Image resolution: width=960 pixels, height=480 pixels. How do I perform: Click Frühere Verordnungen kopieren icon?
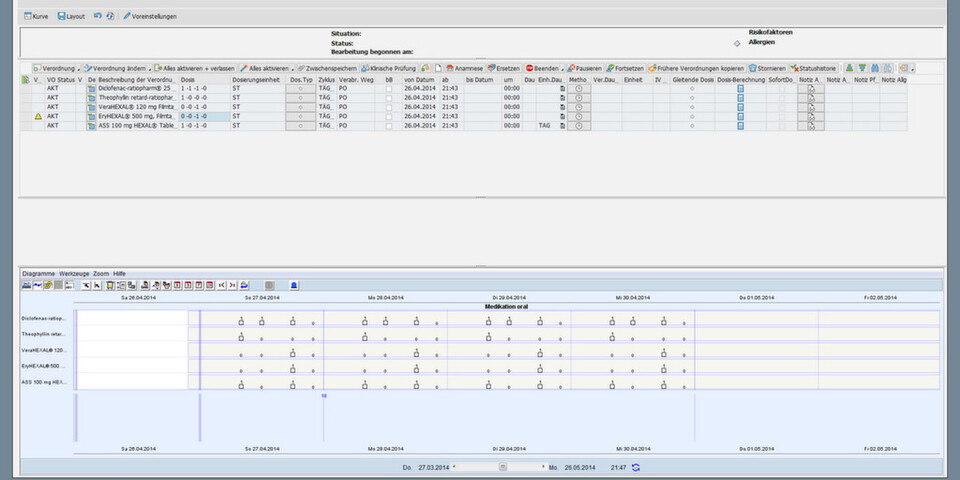[x=652, y=68]
